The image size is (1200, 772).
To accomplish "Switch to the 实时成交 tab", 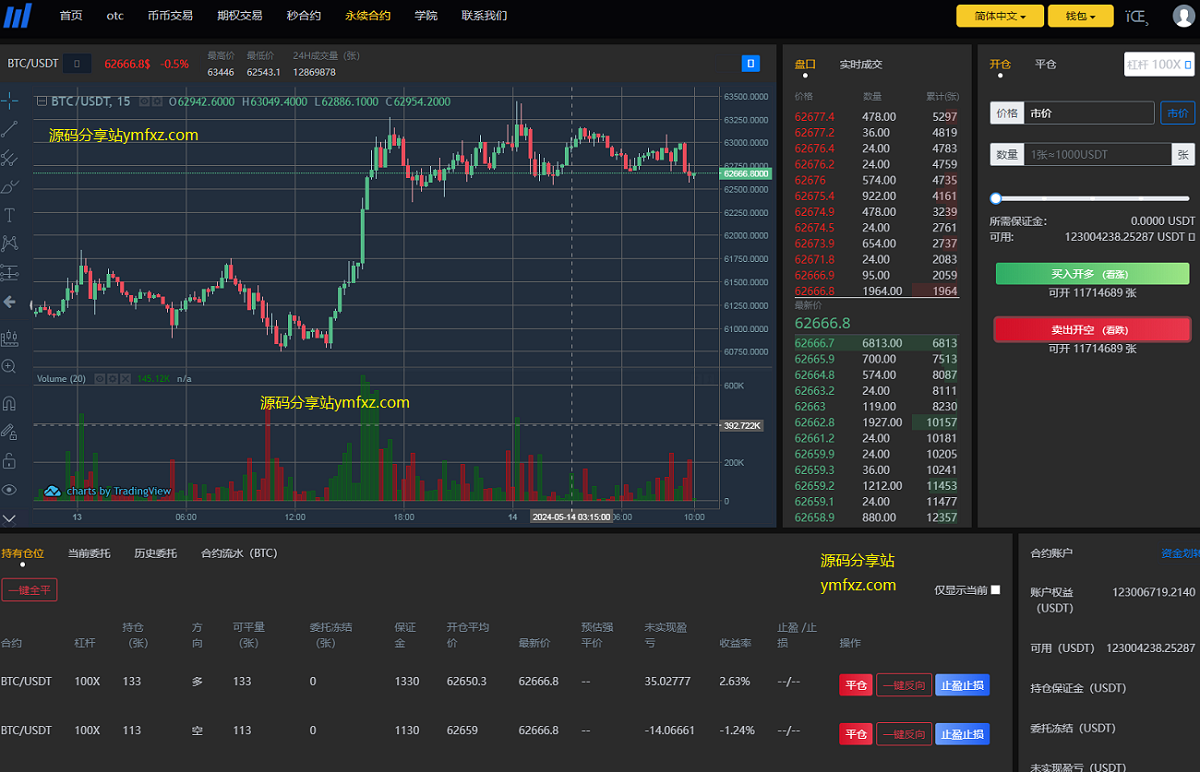I will click(x=861, y=64).
